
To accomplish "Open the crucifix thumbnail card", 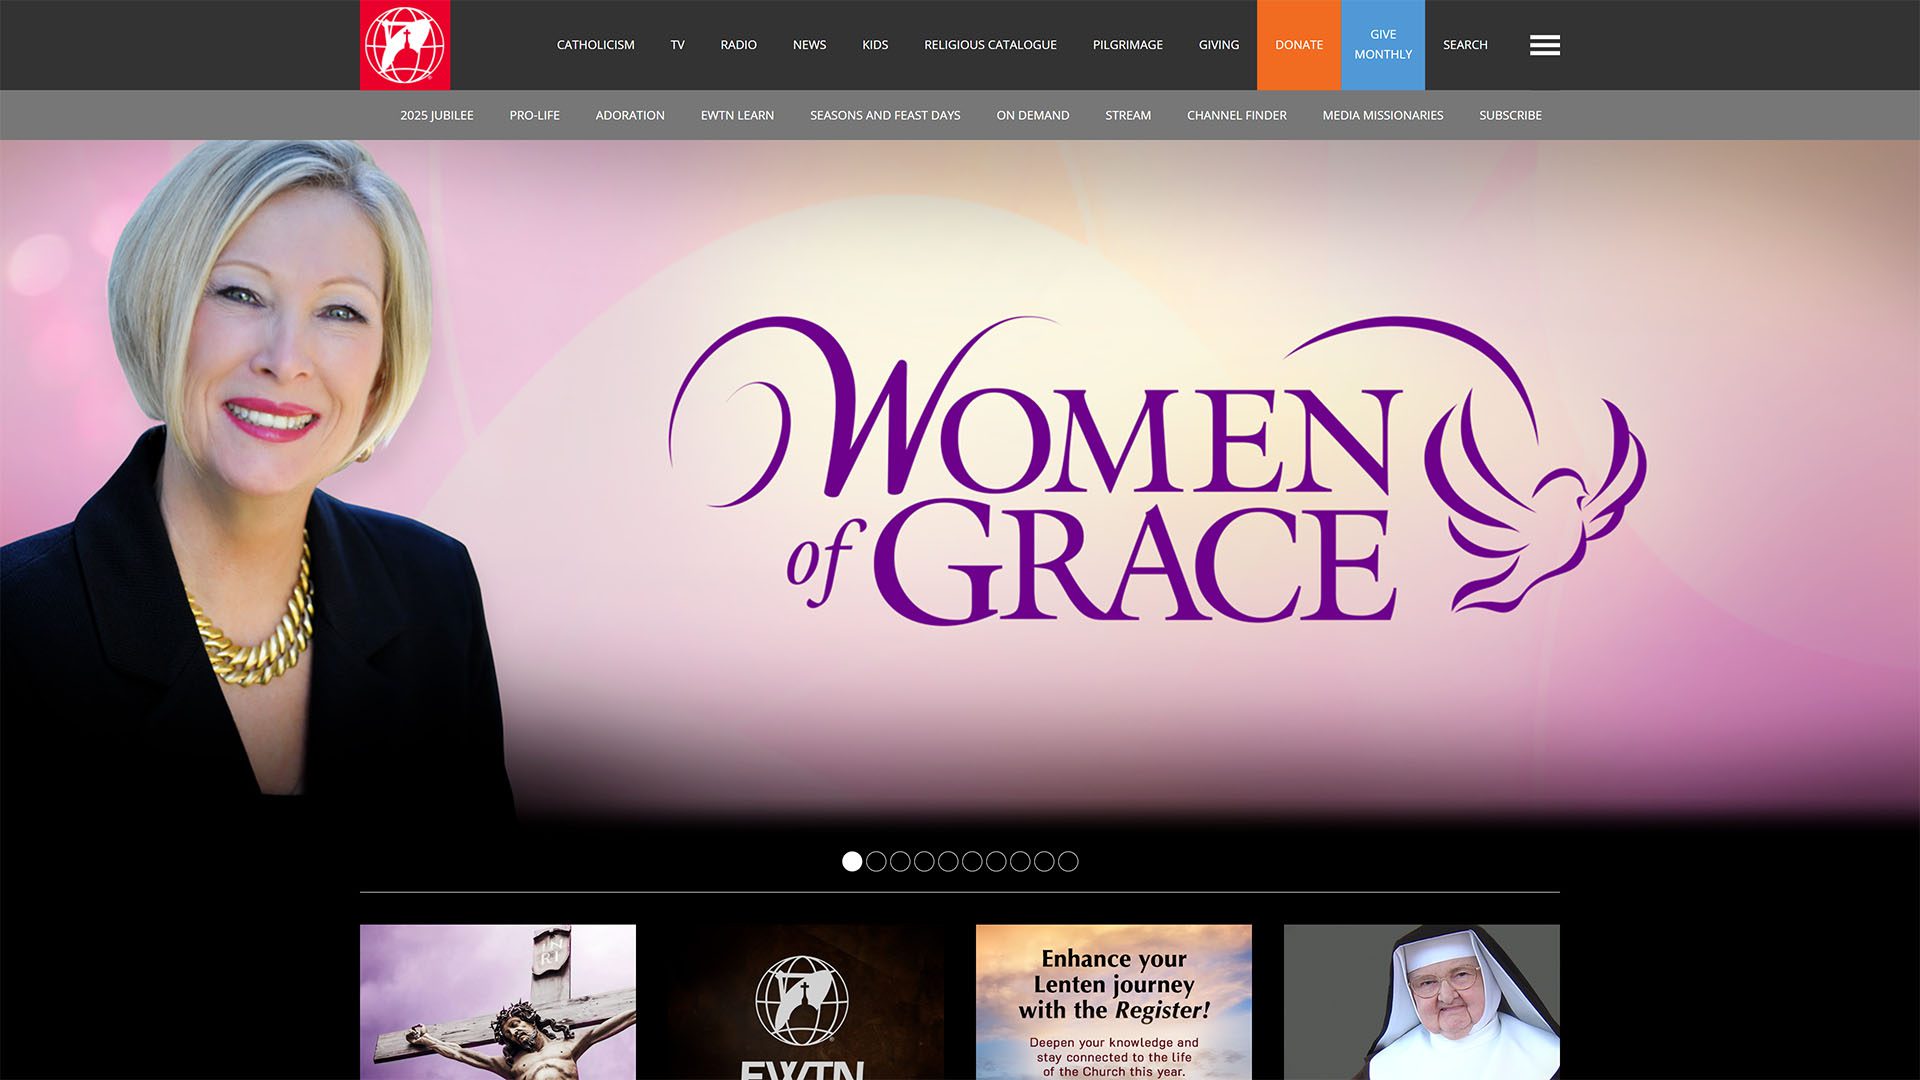I will [x=498, y=1002].
